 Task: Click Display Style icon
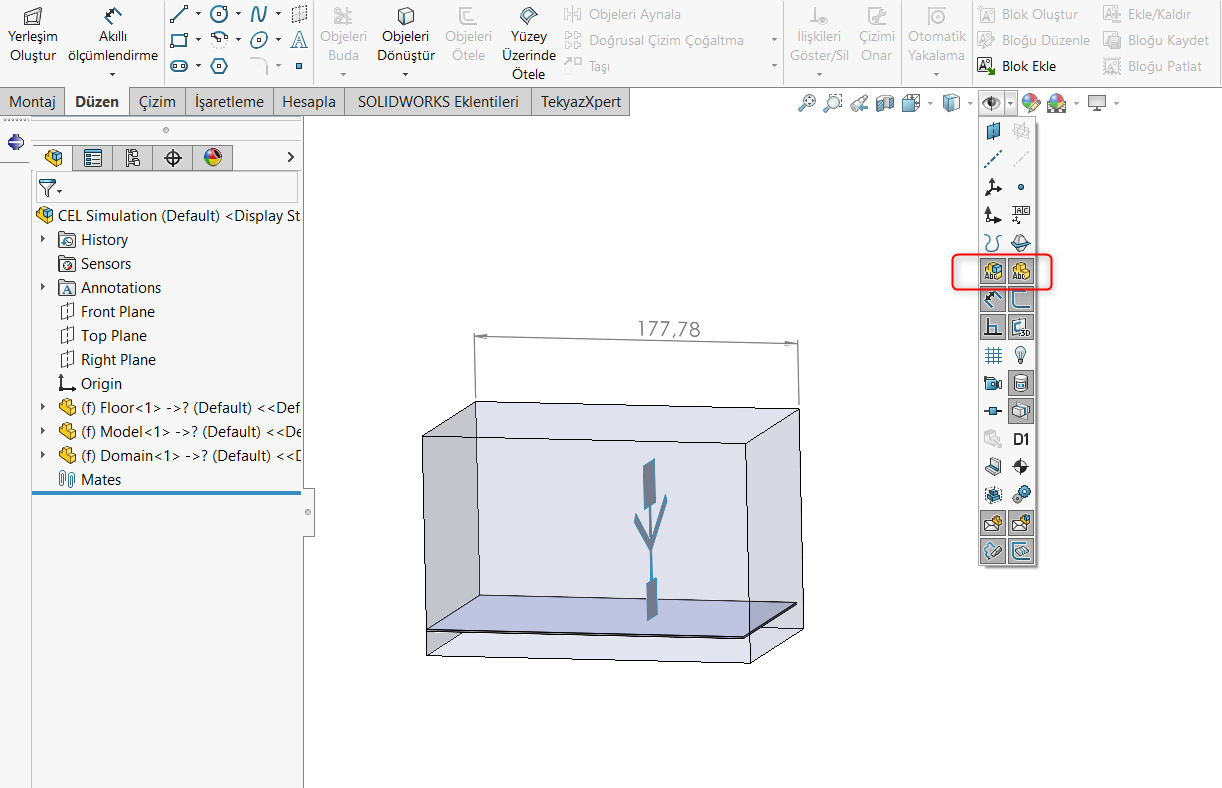[x=952, y=103]
